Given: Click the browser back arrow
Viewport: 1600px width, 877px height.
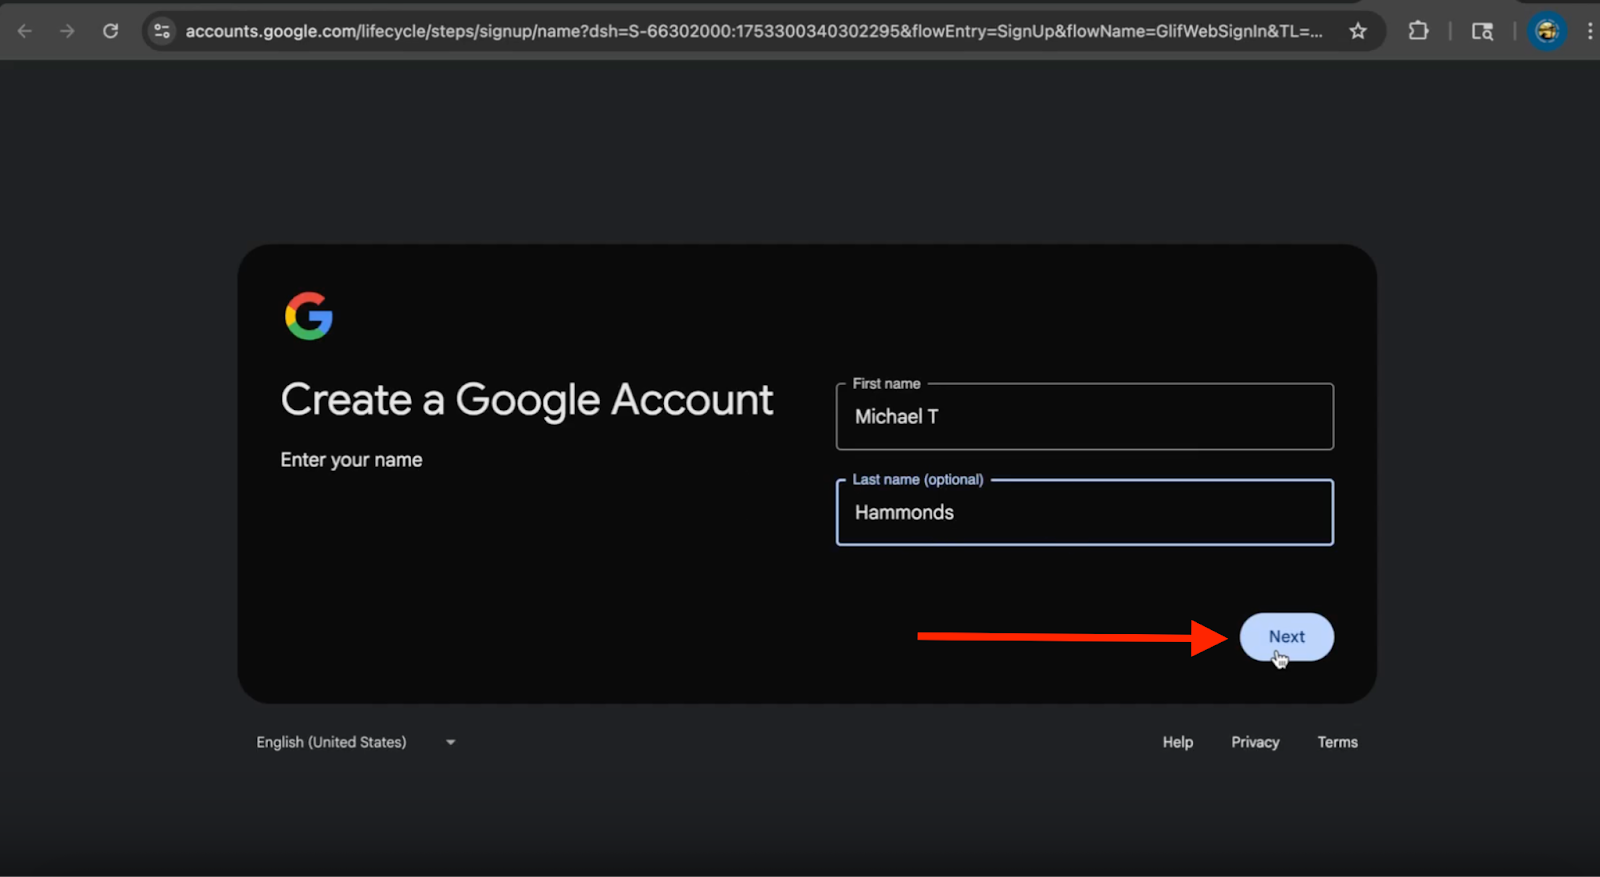Looking at the screenshot, I should (x=25, y=31).
